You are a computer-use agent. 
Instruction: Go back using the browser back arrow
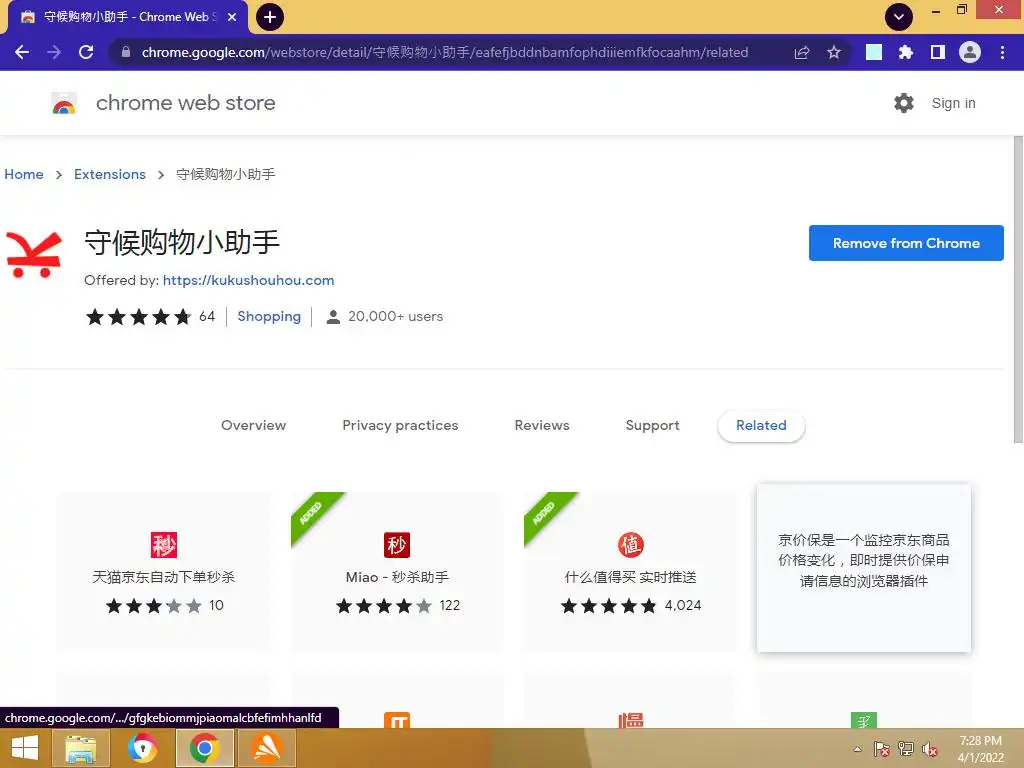coord(22,52)
